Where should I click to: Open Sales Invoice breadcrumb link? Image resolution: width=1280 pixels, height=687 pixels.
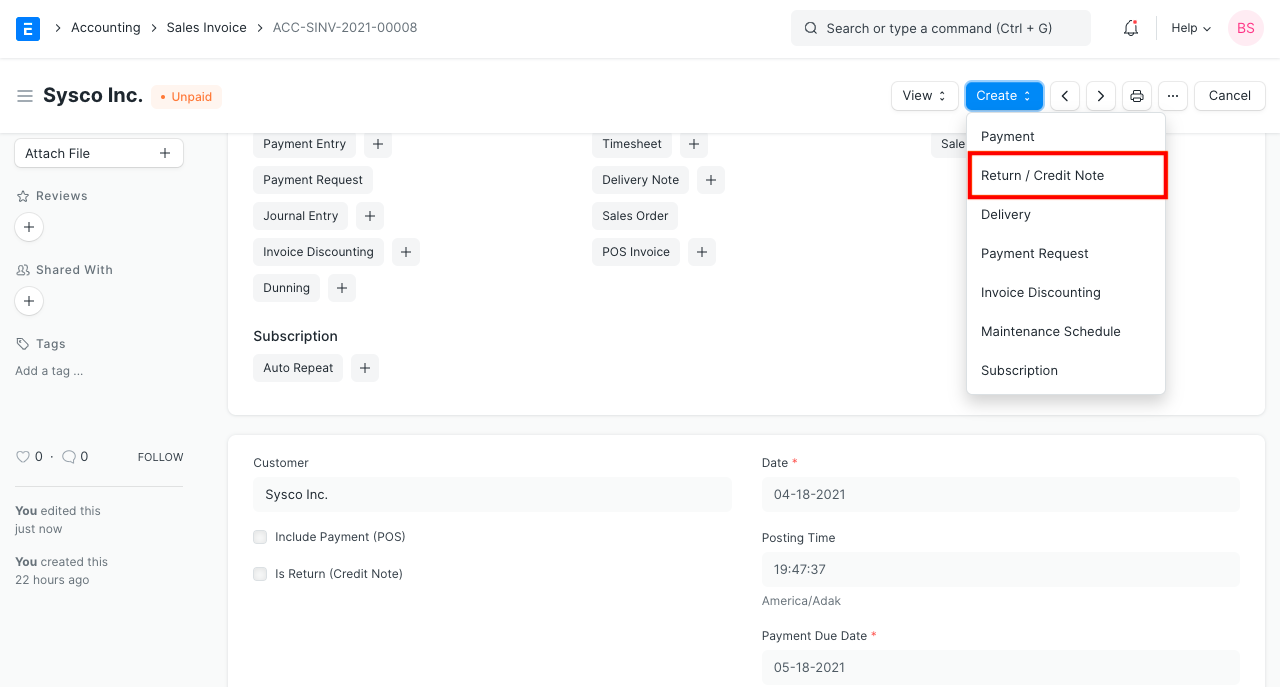(206, 28)
